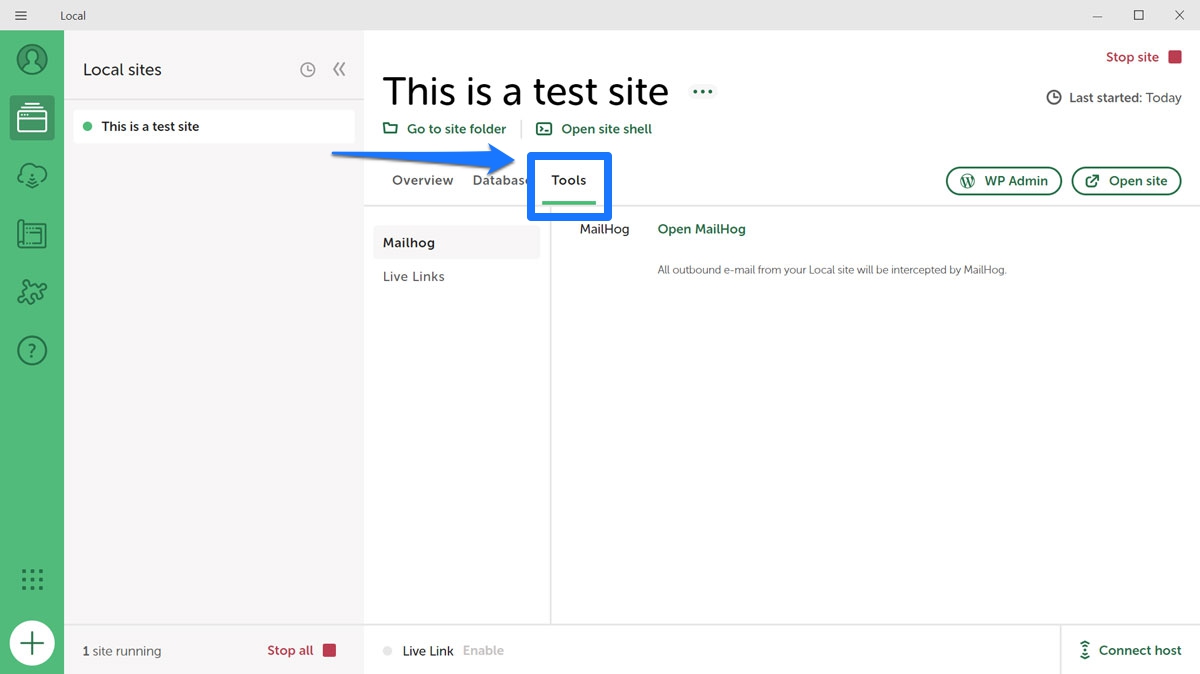This screenshot has width=1200, height=674.
Task: Switch to the Database tab
Action: (x=499, y=181)
